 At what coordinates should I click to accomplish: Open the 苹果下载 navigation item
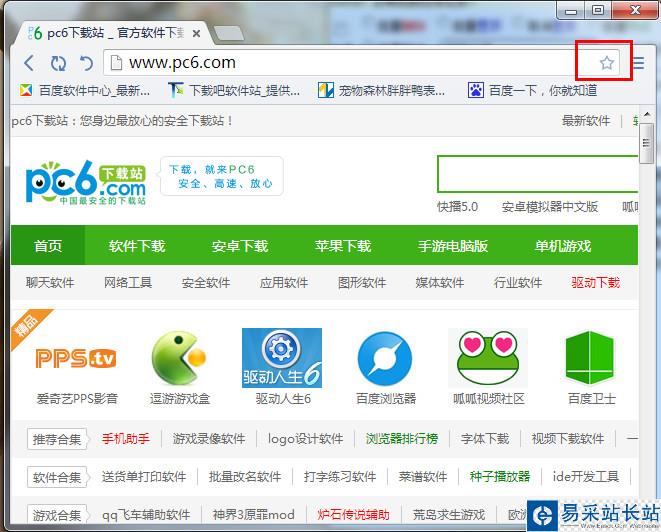pos(343,246)
